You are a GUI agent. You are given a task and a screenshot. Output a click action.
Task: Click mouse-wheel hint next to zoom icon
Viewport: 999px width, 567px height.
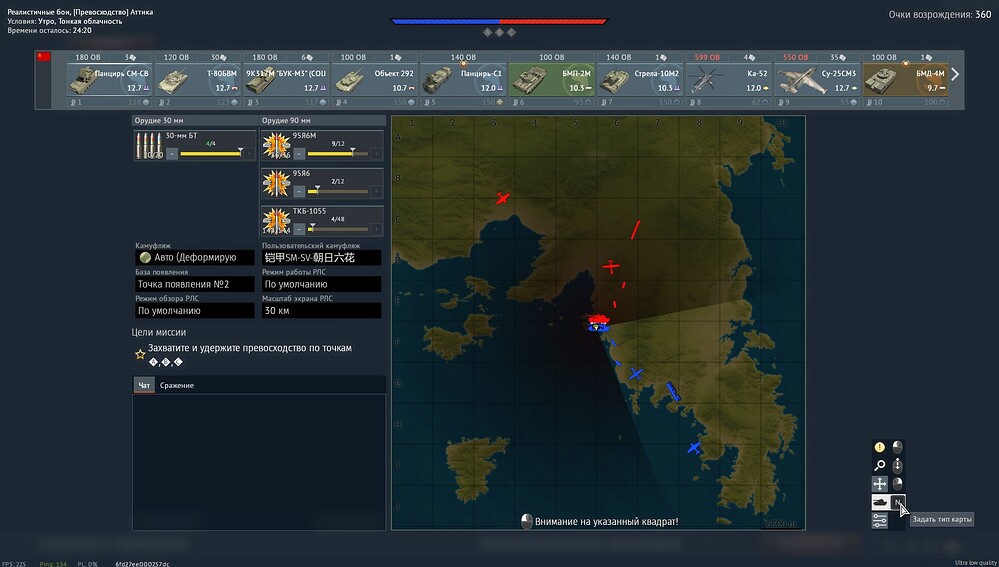tap(897, 466)
